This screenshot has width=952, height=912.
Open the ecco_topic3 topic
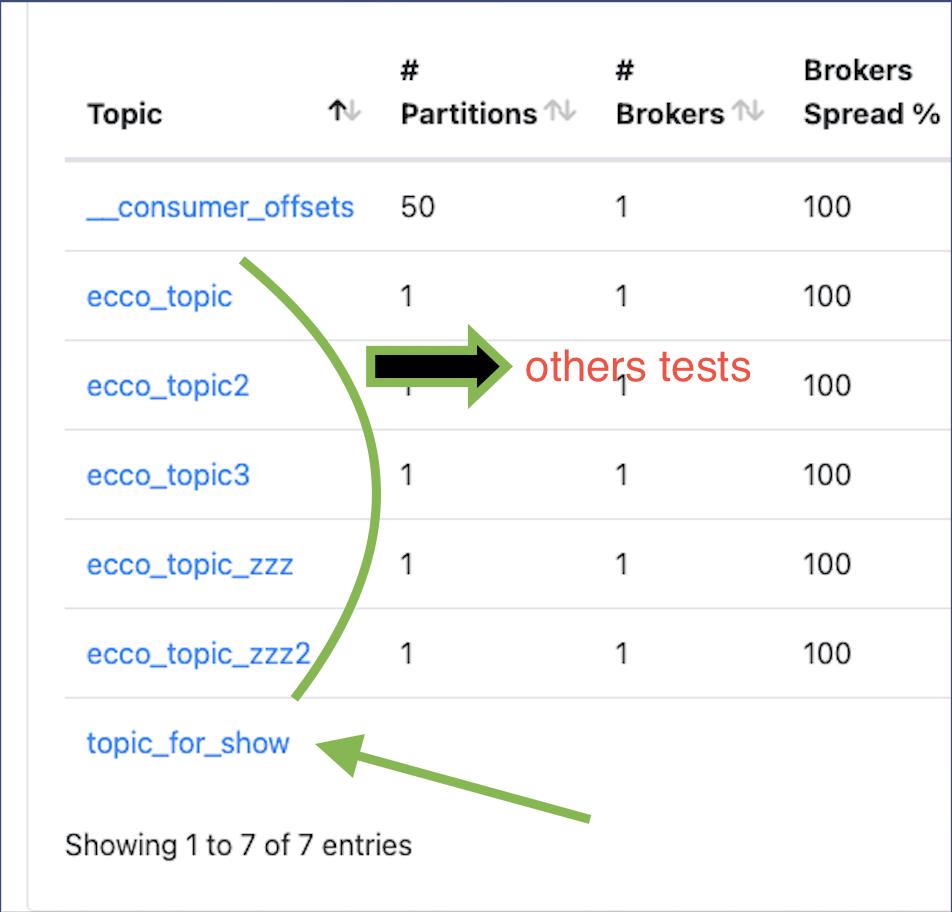coord(167,474)
